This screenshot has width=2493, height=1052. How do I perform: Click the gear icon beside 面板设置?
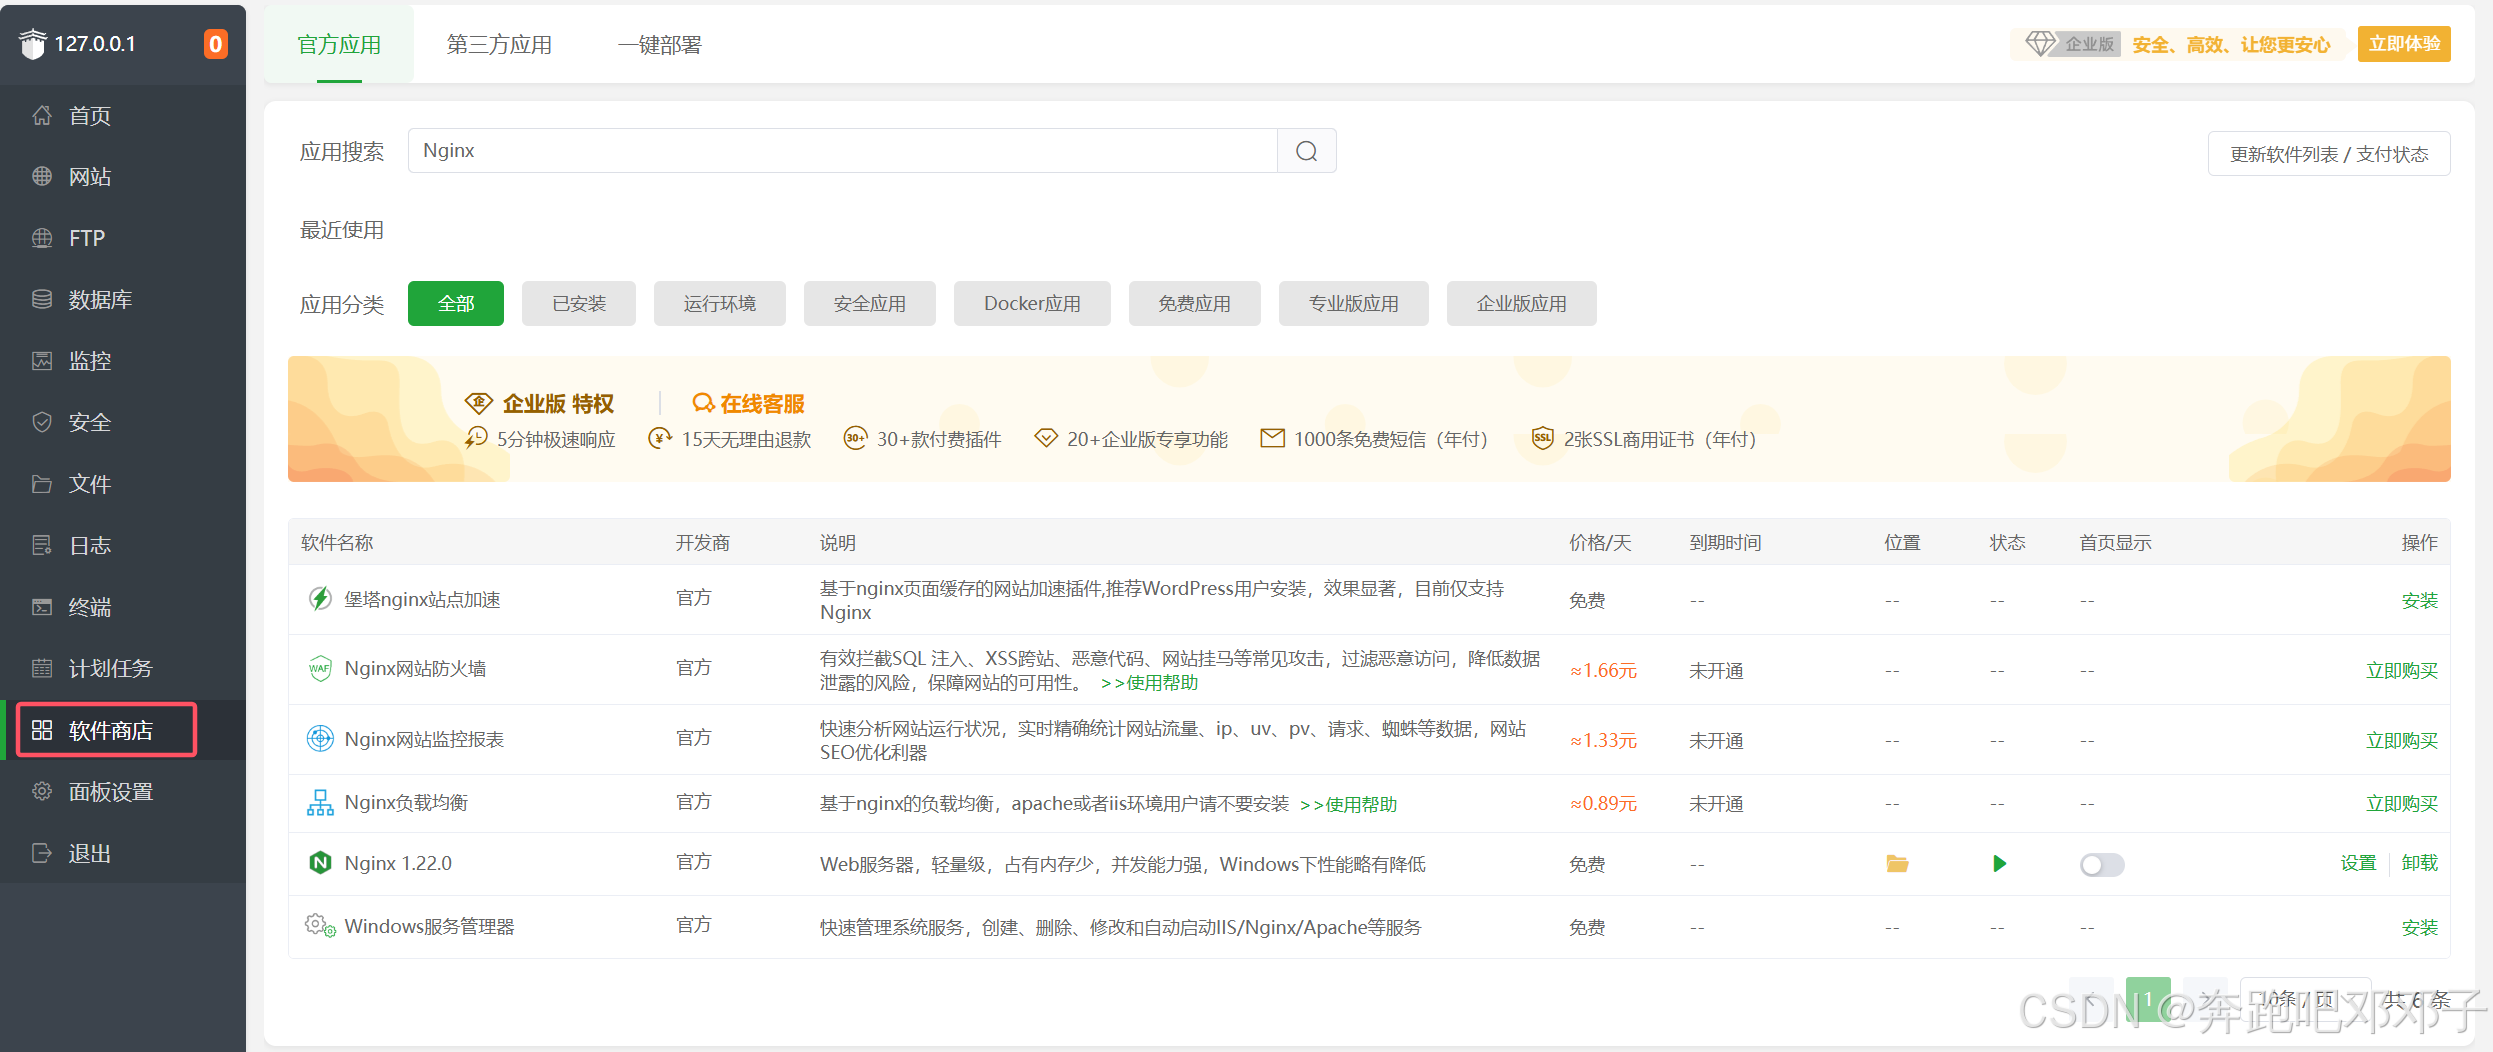pos(42,791)
